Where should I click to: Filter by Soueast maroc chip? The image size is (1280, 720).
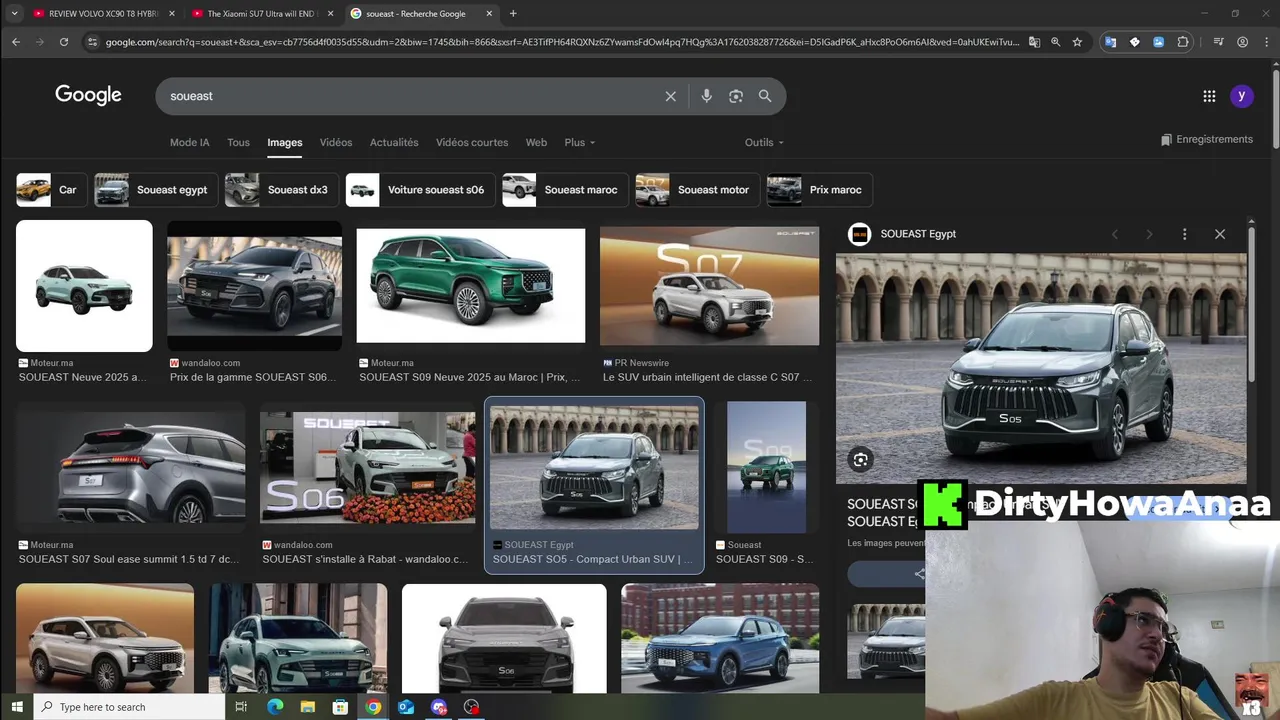point(565,190)
